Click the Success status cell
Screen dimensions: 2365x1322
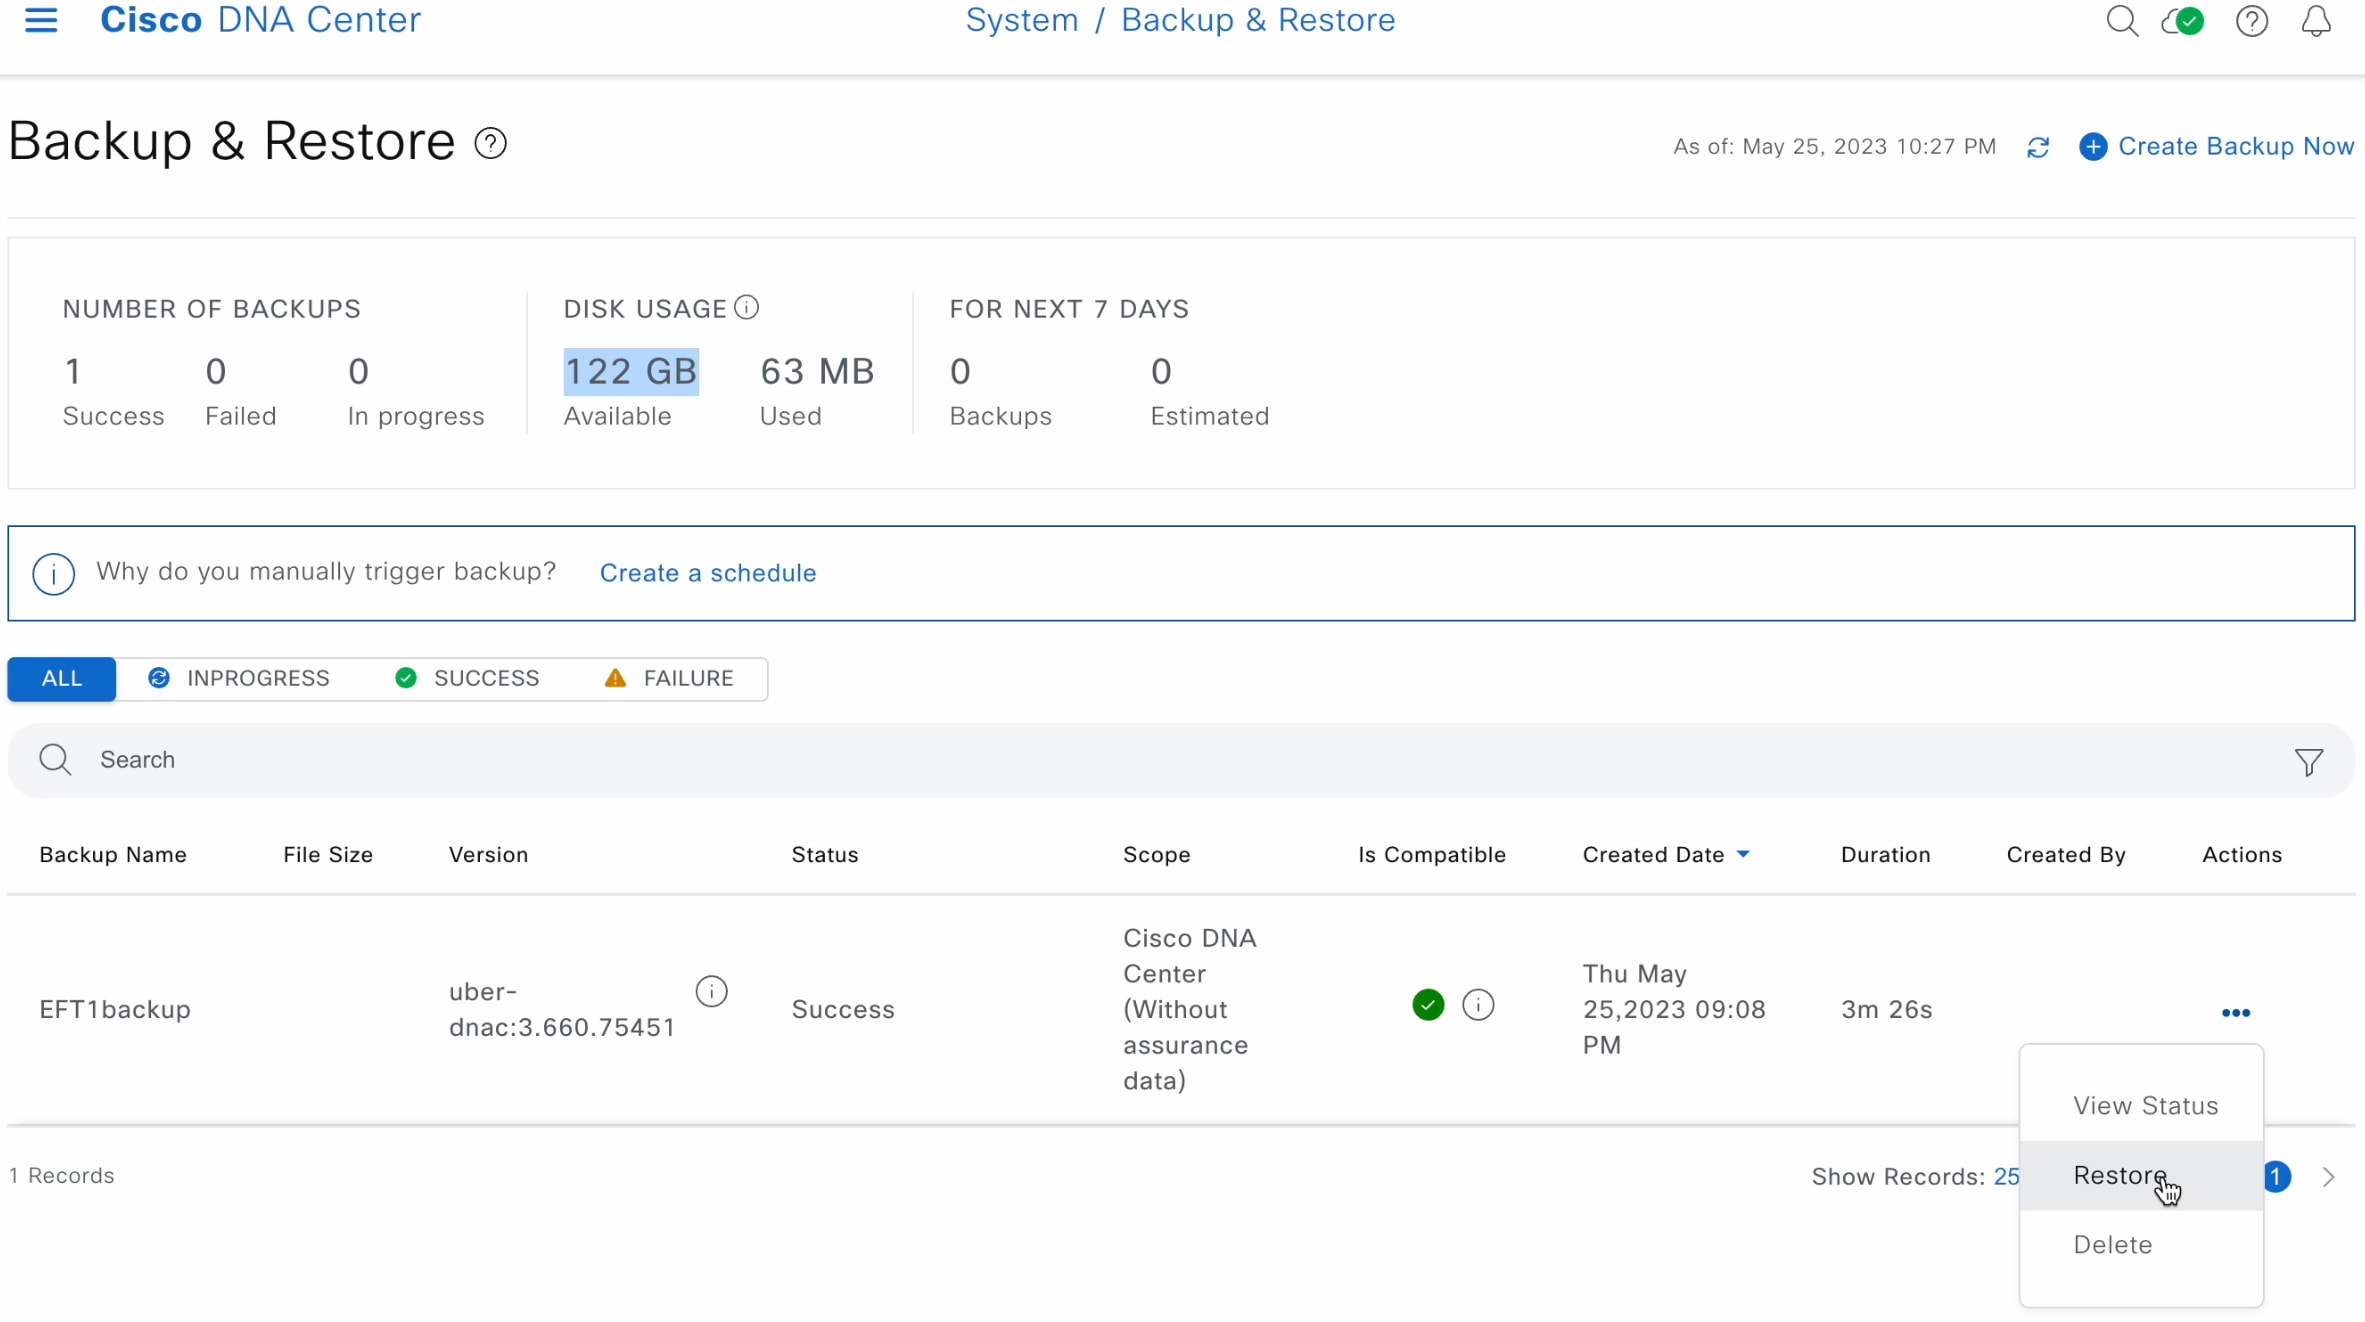(x=843, y=1010)
